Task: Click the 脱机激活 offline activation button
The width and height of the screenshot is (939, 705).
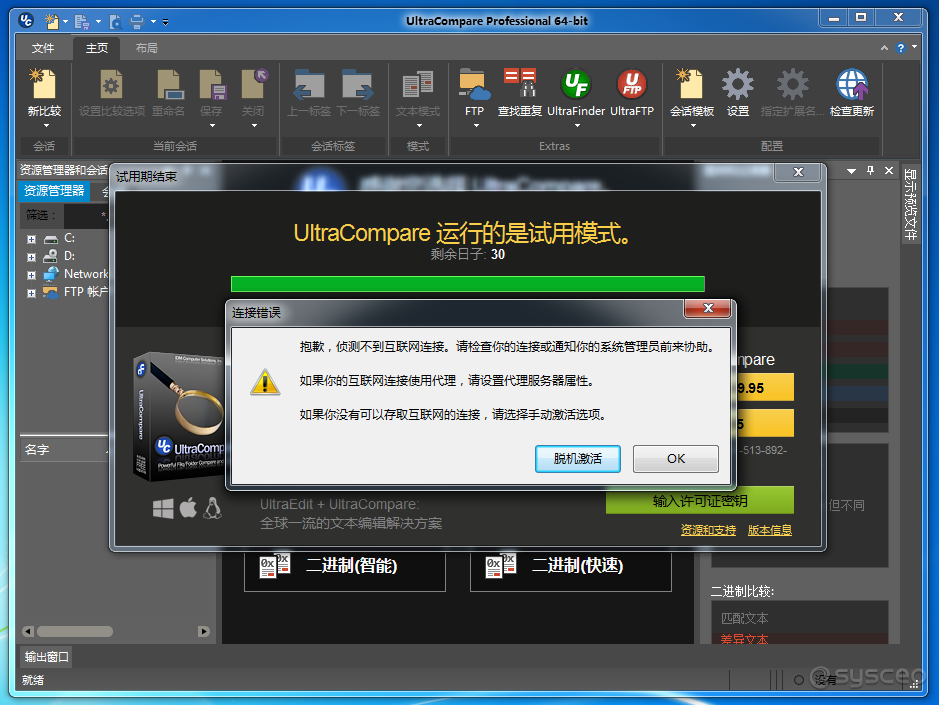Action: point(577,459)
